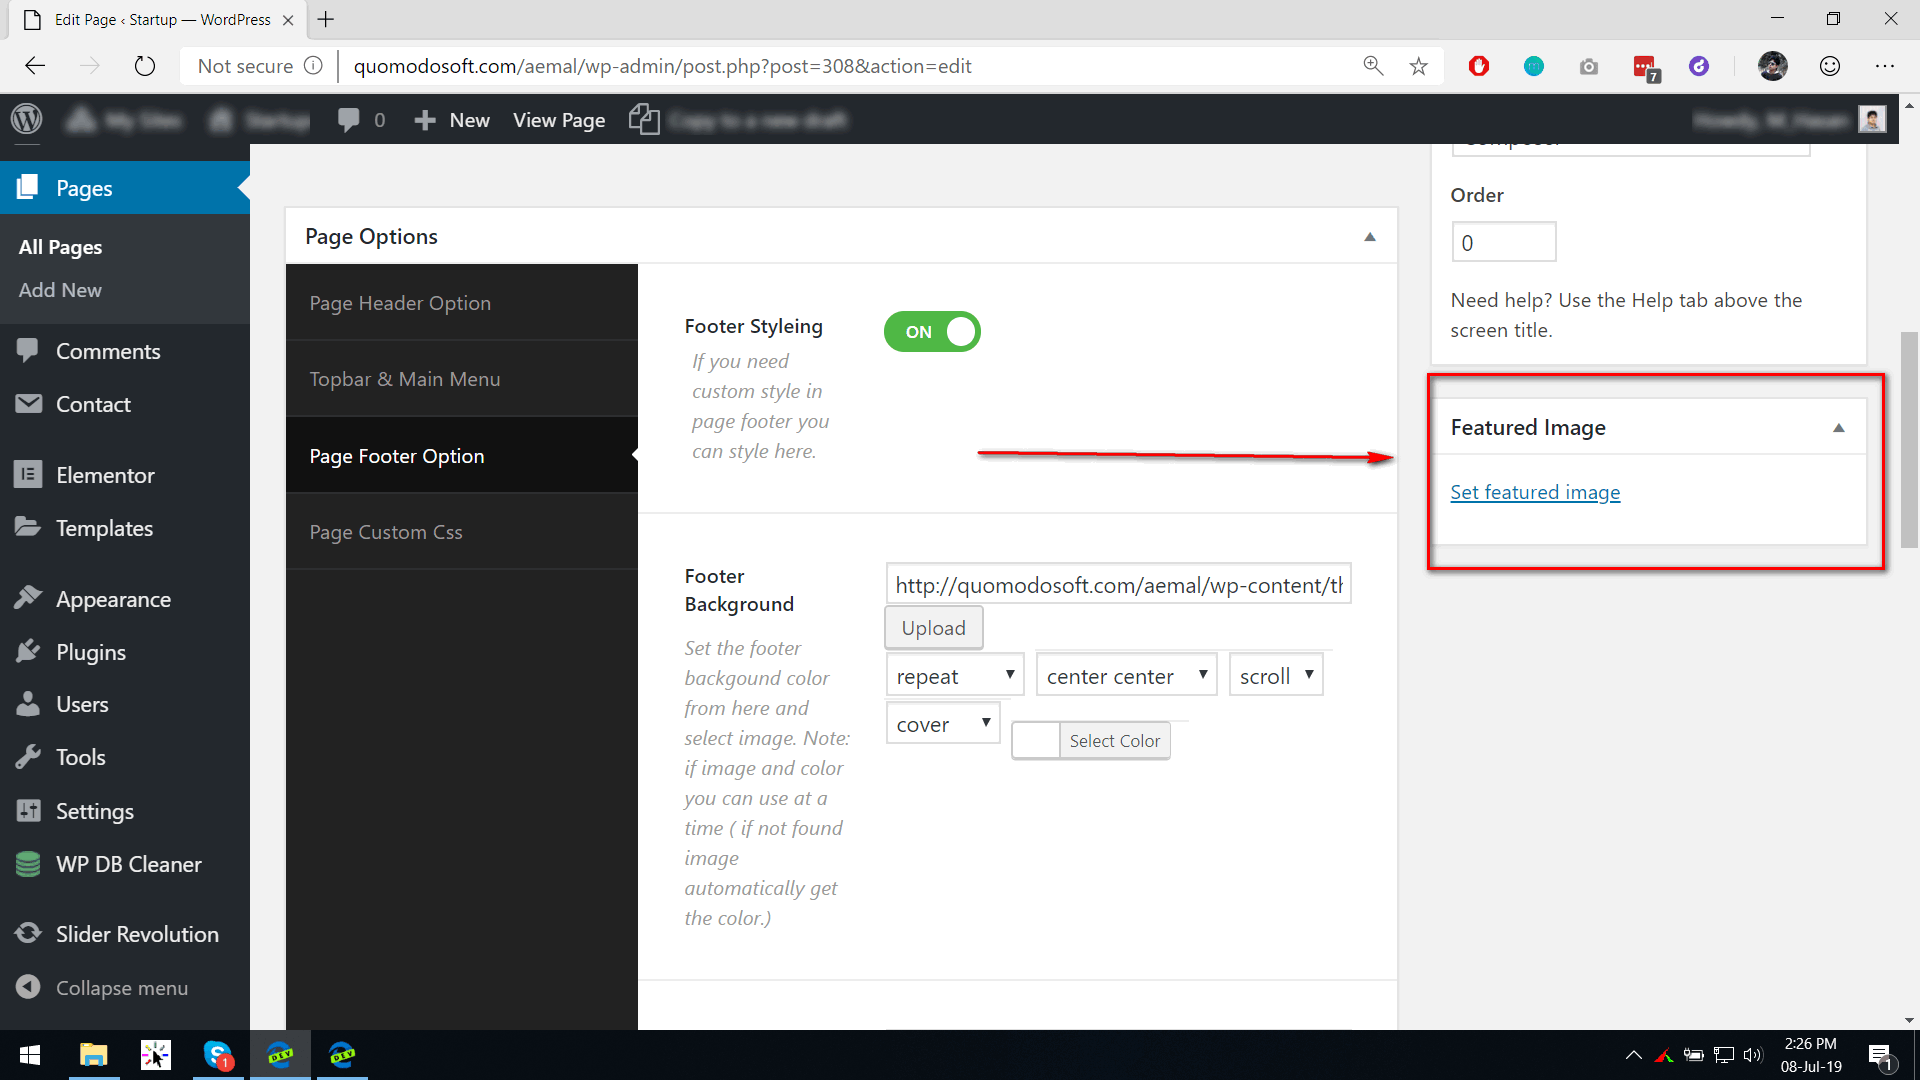The image size is (1920, 1080).
Task: Open Elementor from the sidebar
Action: 105,475
